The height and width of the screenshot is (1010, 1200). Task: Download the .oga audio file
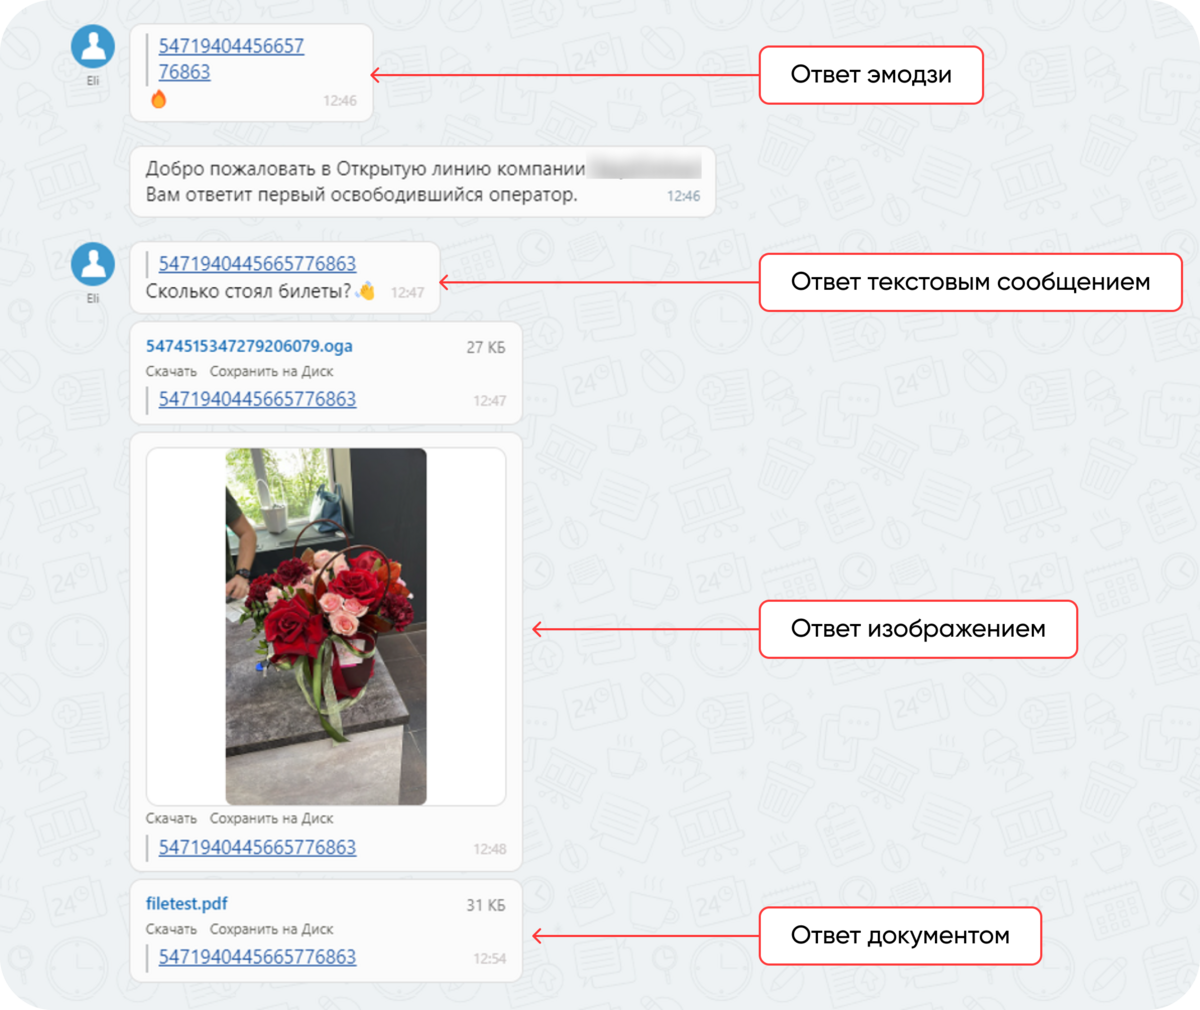coord(171,371)
